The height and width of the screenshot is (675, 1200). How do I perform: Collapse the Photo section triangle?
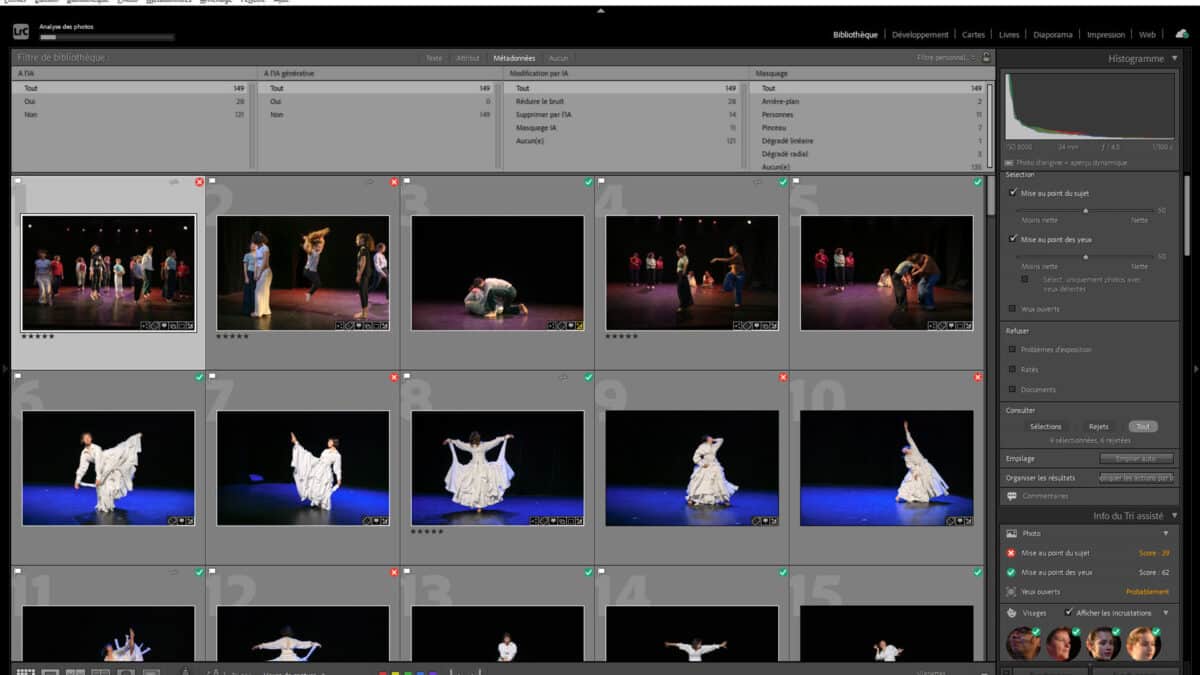1166,534
